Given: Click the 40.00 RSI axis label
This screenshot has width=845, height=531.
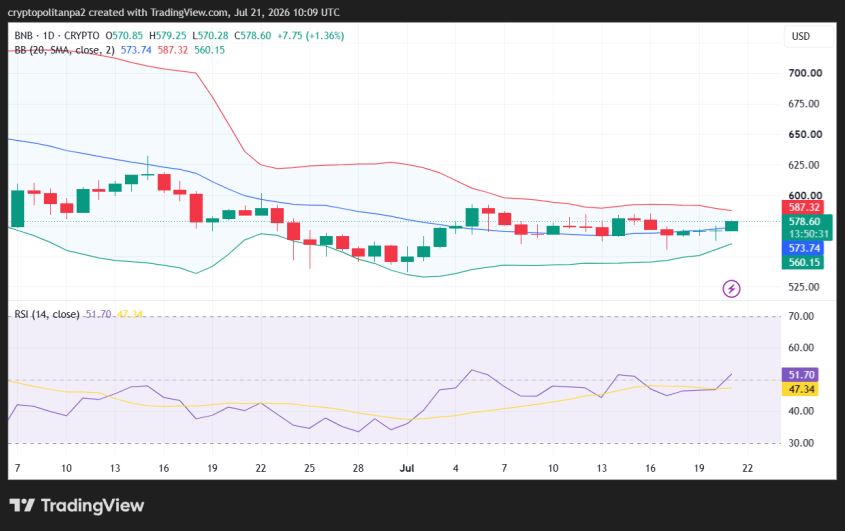Looking at the screenshot, I should point(801,411).
